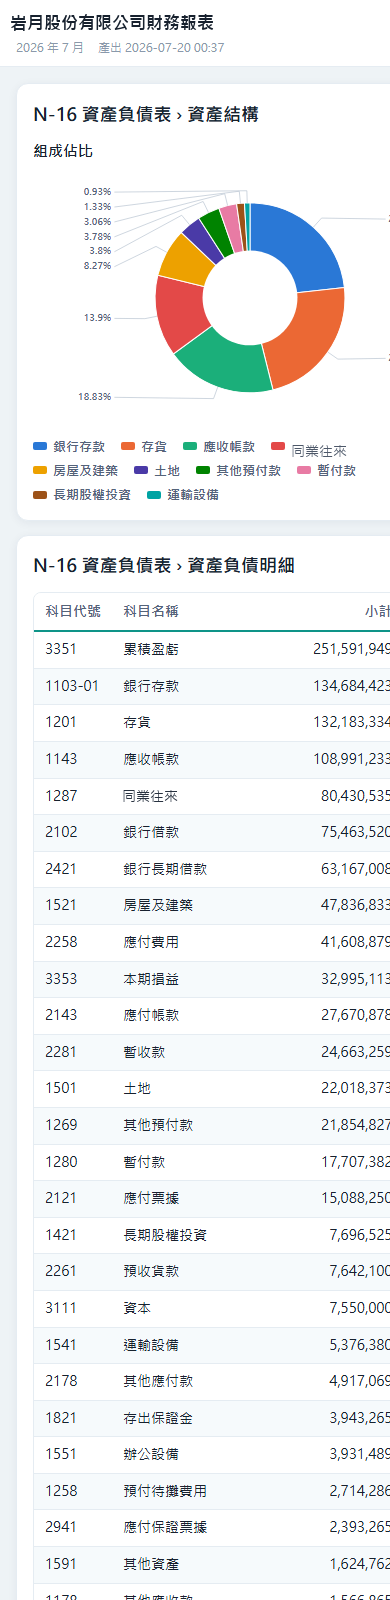
Task: Click amount 134,684,423
Action: coord(351,686)
